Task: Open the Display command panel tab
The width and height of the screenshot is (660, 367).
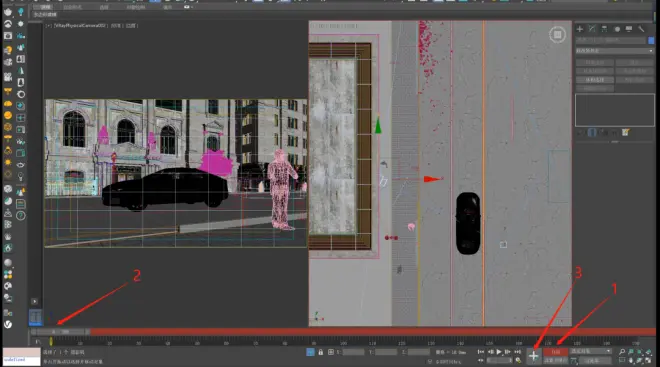Action: click(629, 29)
